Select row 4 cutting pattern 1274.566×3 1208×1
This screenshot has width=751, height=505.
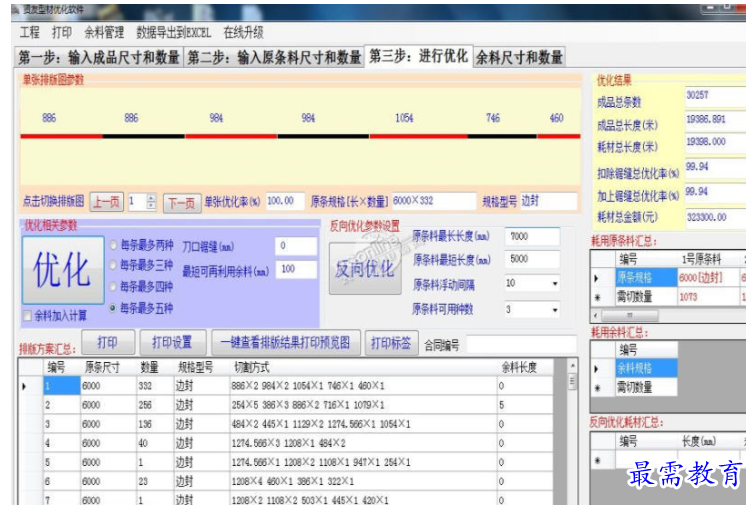[363, 443]
